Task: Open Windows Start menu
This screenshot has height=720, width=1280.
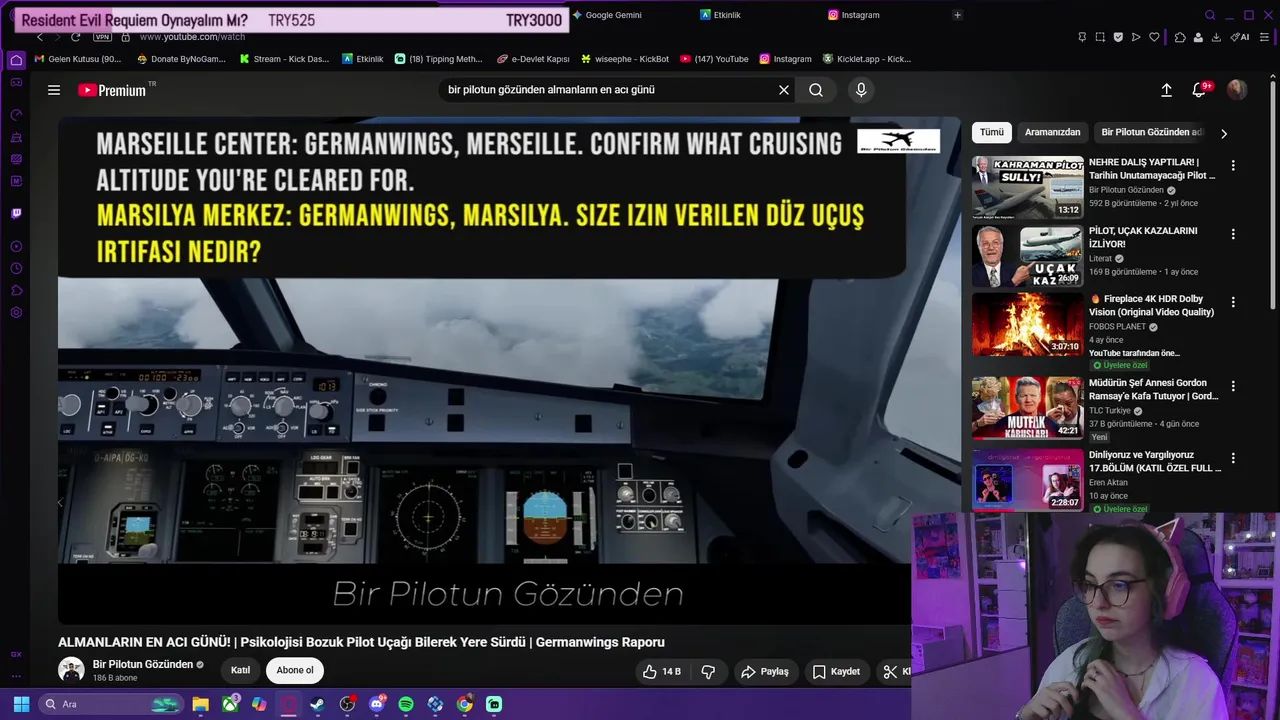Action: 21,704
